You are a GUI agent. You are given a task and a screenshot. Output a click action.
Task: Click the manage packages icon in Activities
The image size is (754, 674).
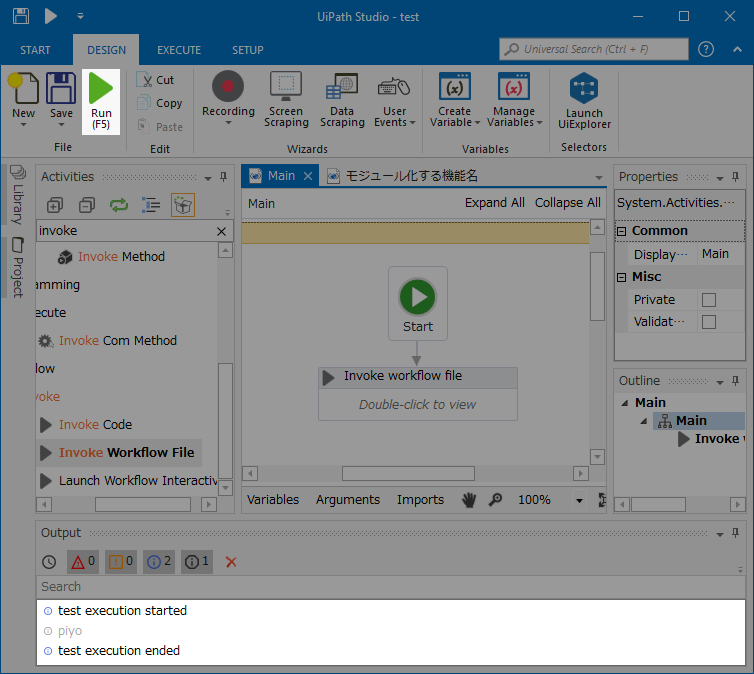(x=183, y=205)
